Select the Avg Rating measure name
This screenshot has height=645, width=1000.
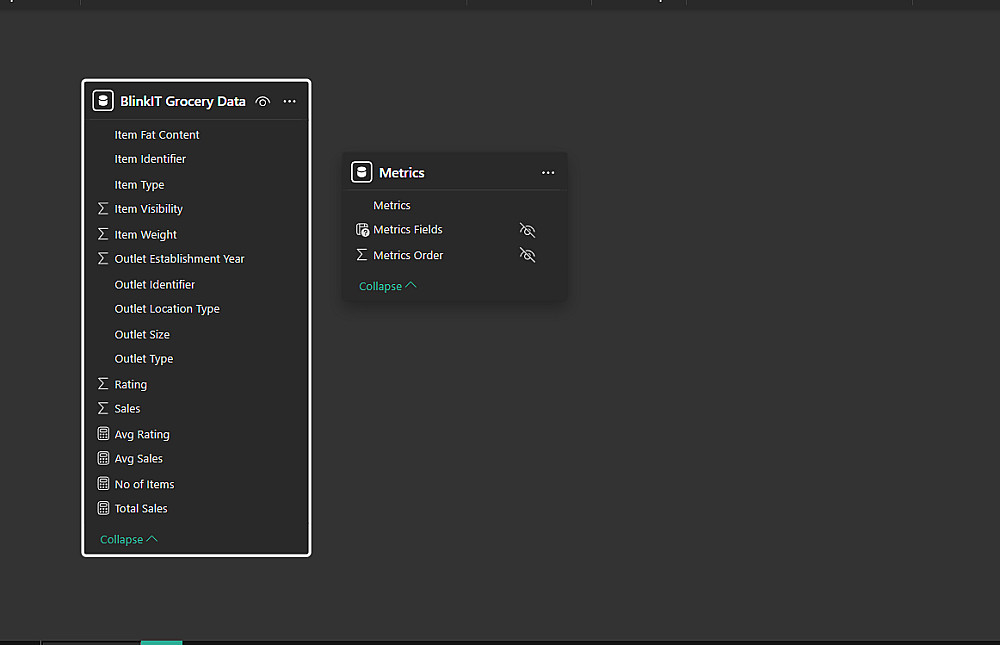click(142, 434)
